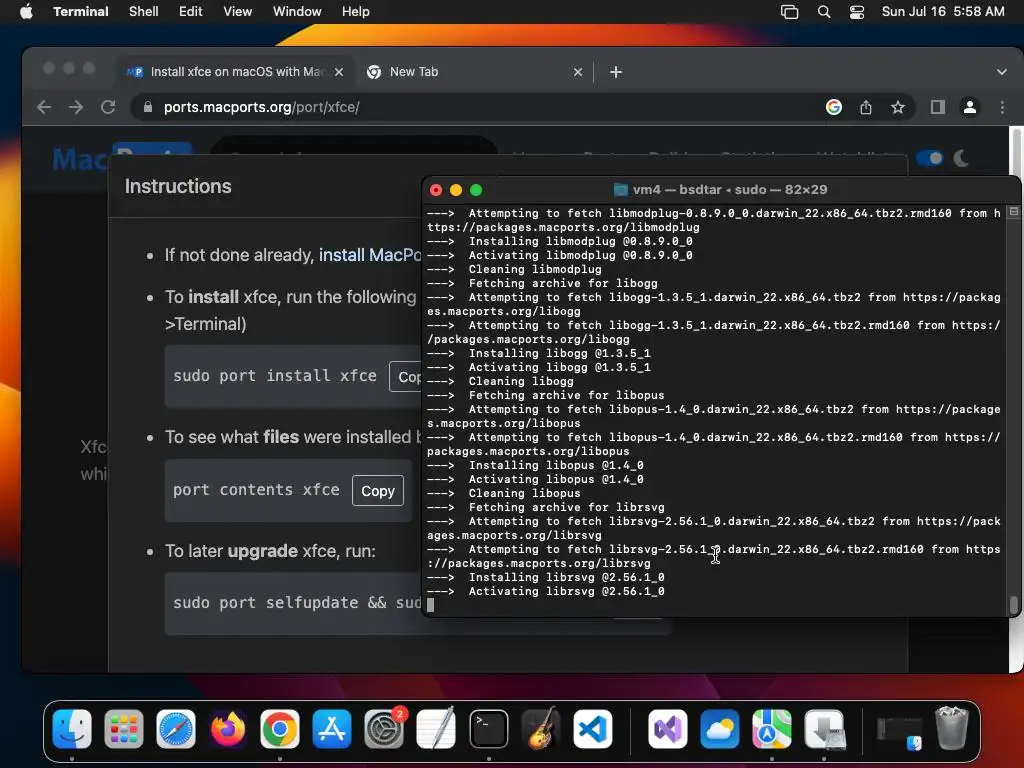Open Terminal from the Dock
The image size is (1024, 768).
[x=488, y=729]
